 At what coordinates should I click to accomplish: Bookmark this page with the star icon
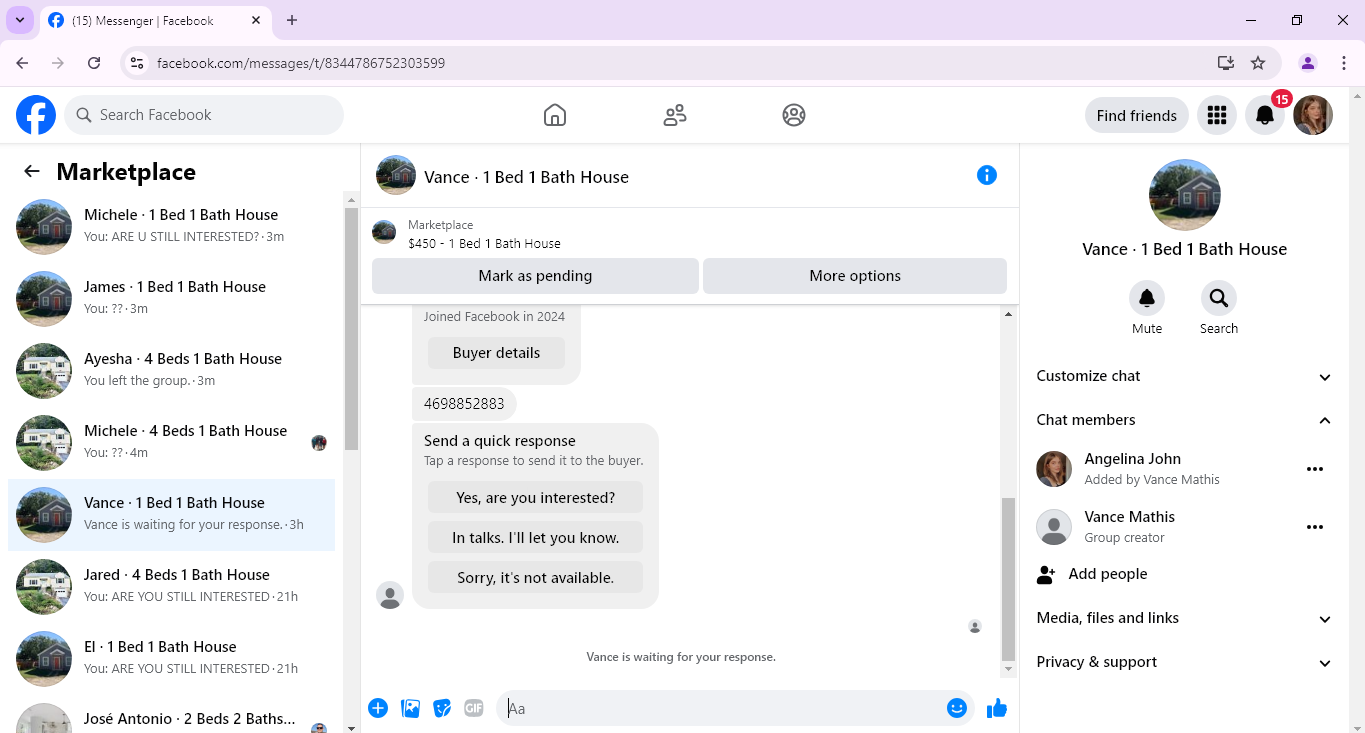[1258, 63]
